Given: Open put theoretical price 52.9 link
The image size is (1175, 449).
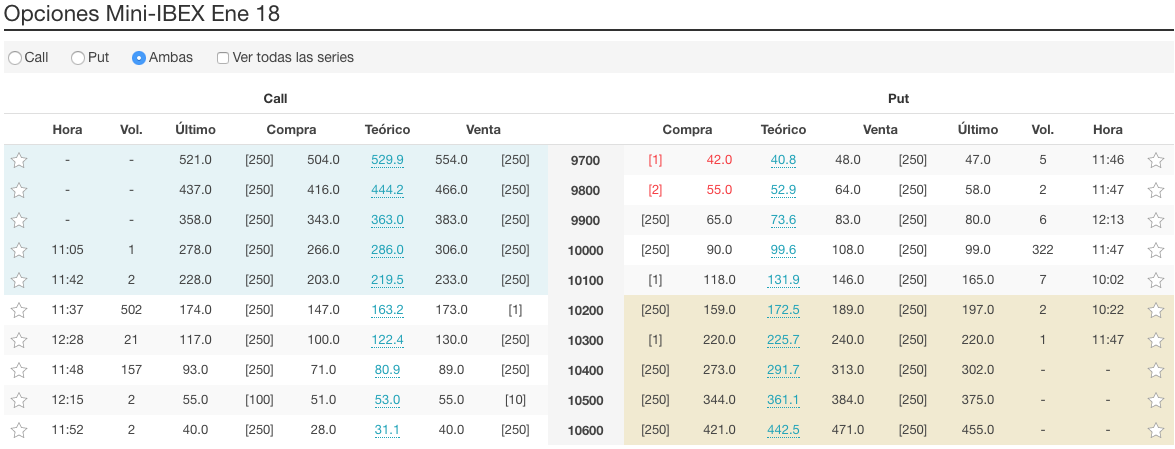Looking at the screenshot, I should click(783, 190).
